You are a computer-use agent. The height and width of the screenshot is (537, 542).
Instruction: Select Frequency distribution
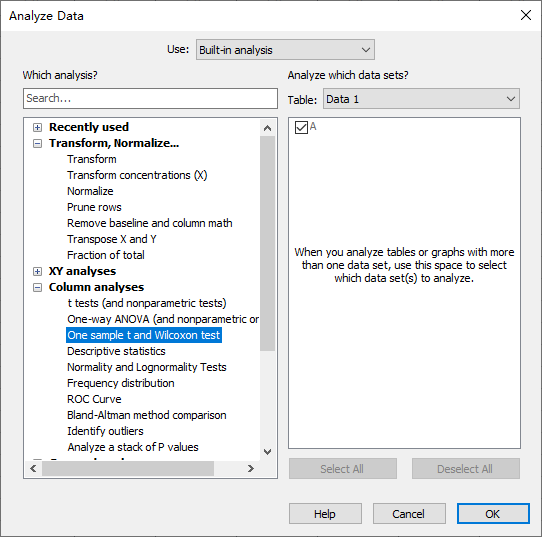120,383
